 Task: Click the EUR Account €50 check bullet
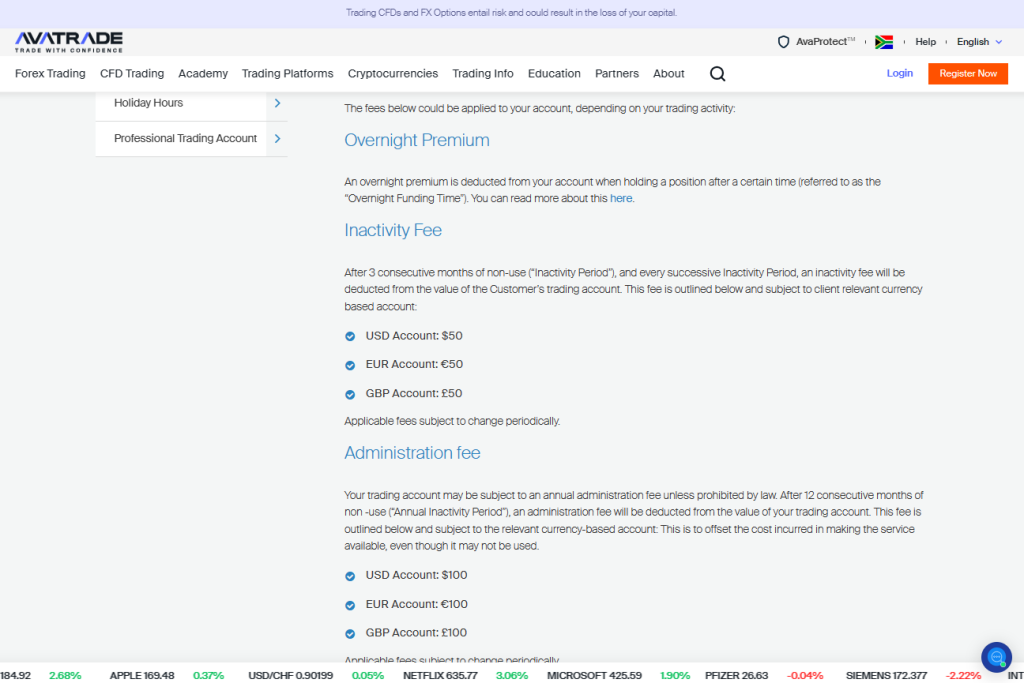pyautogui.click(x=350, y=365)
